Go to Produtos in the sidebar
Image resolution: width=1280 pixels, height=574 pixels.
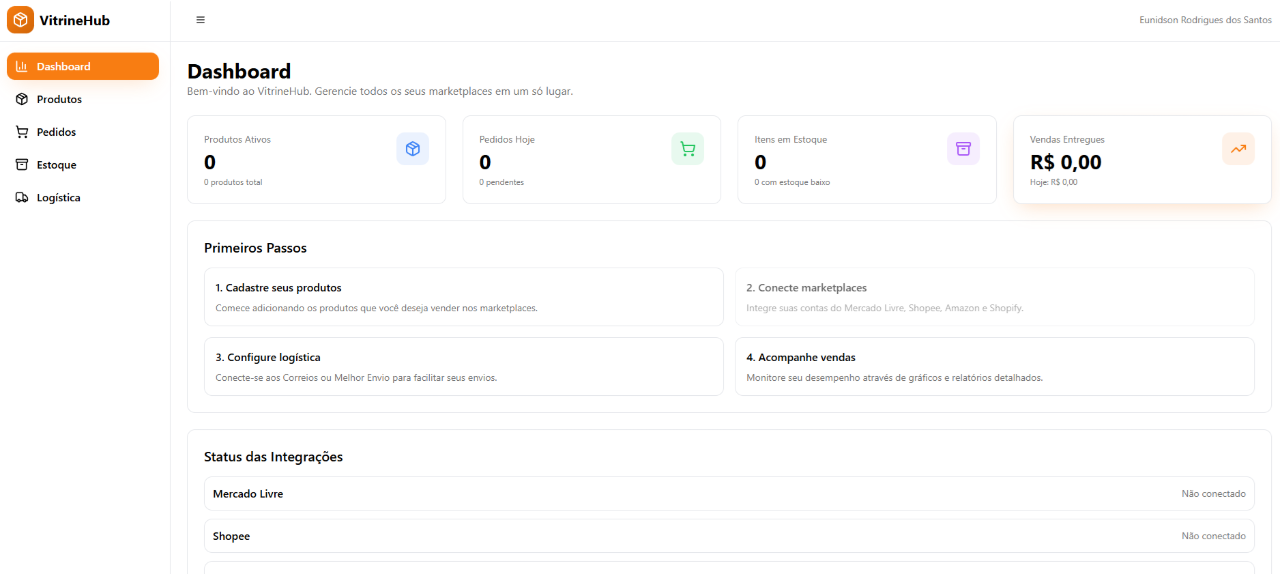click(x=60, y=100)
